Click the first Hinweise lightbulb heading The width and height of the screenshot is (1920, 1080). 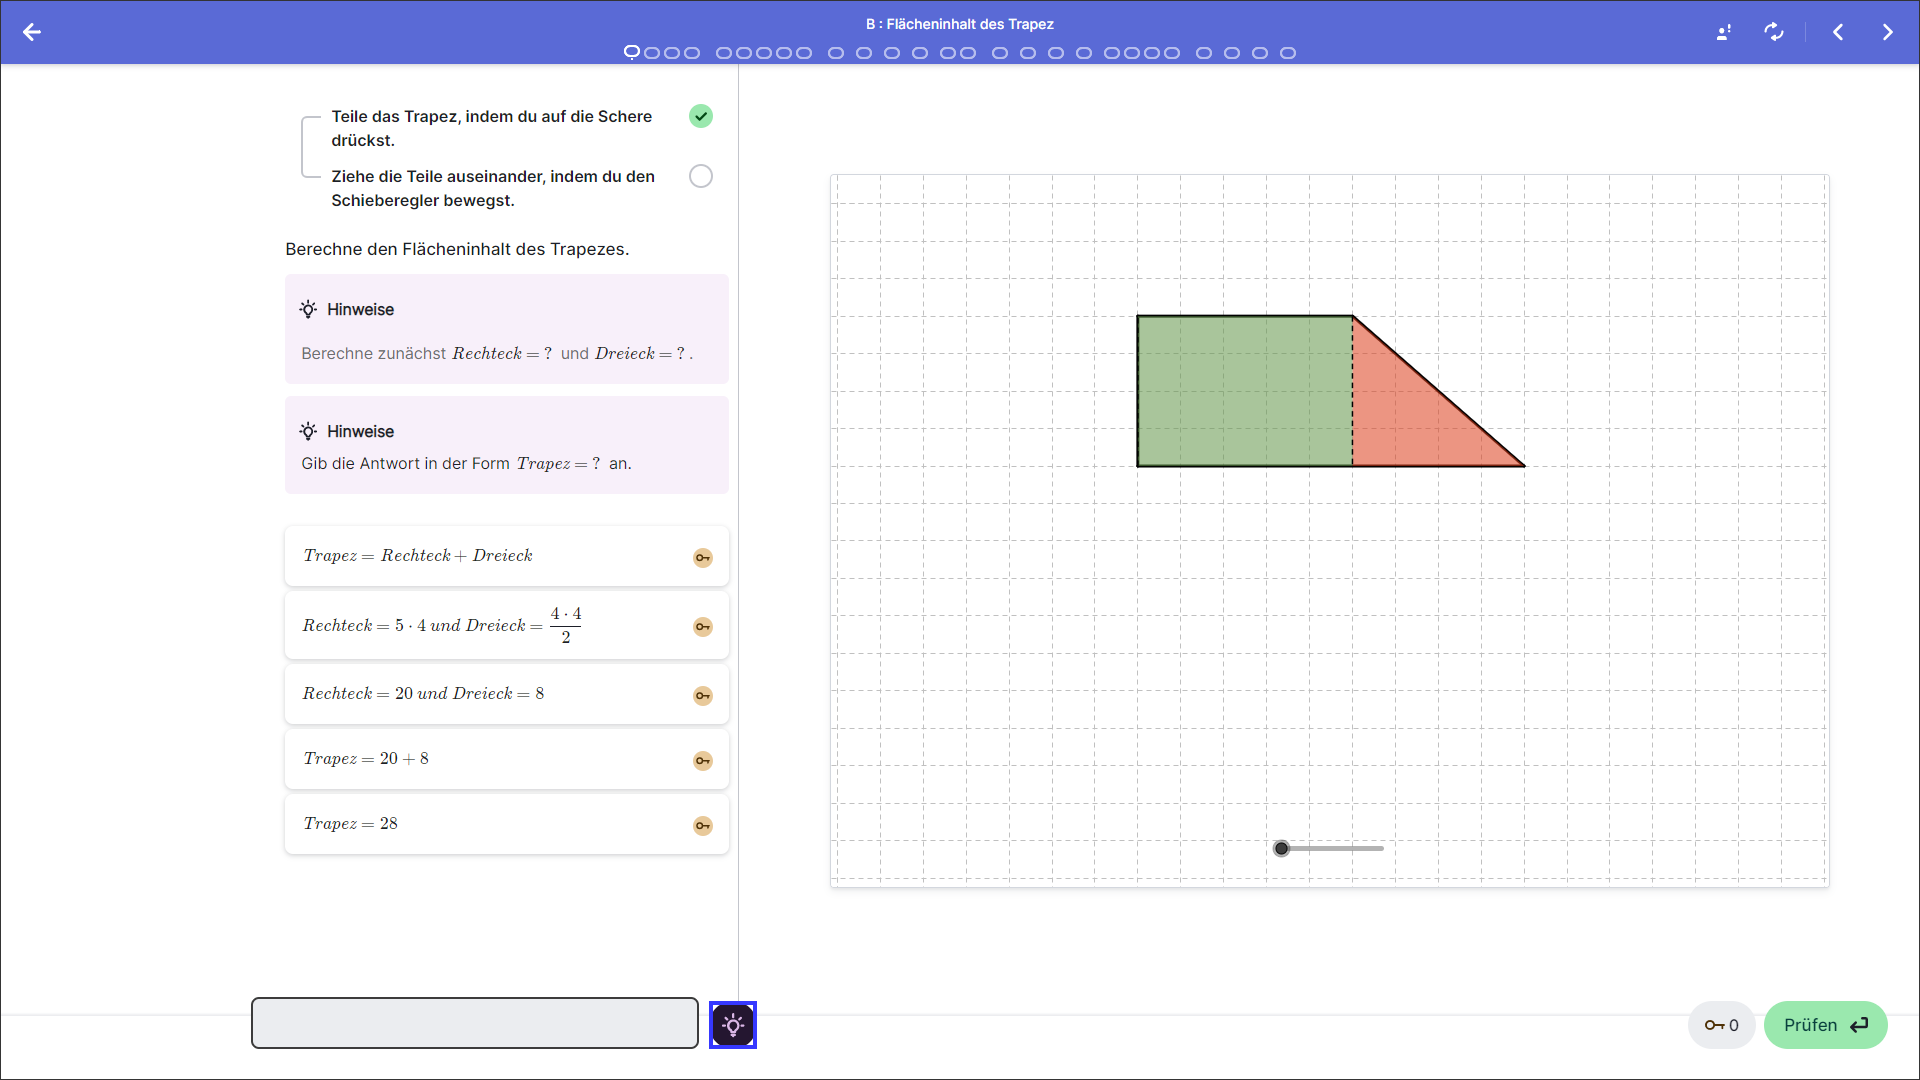point(347,309)
